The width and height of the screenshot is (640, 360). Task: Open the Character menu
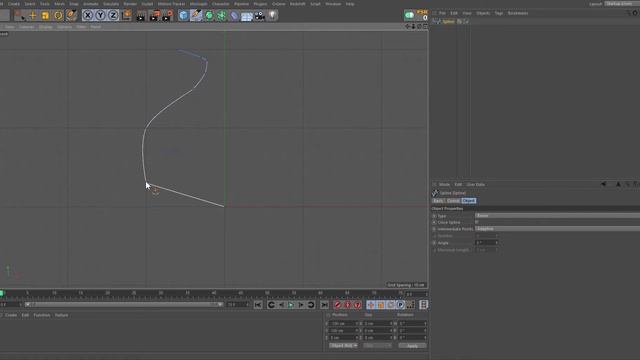220,4
